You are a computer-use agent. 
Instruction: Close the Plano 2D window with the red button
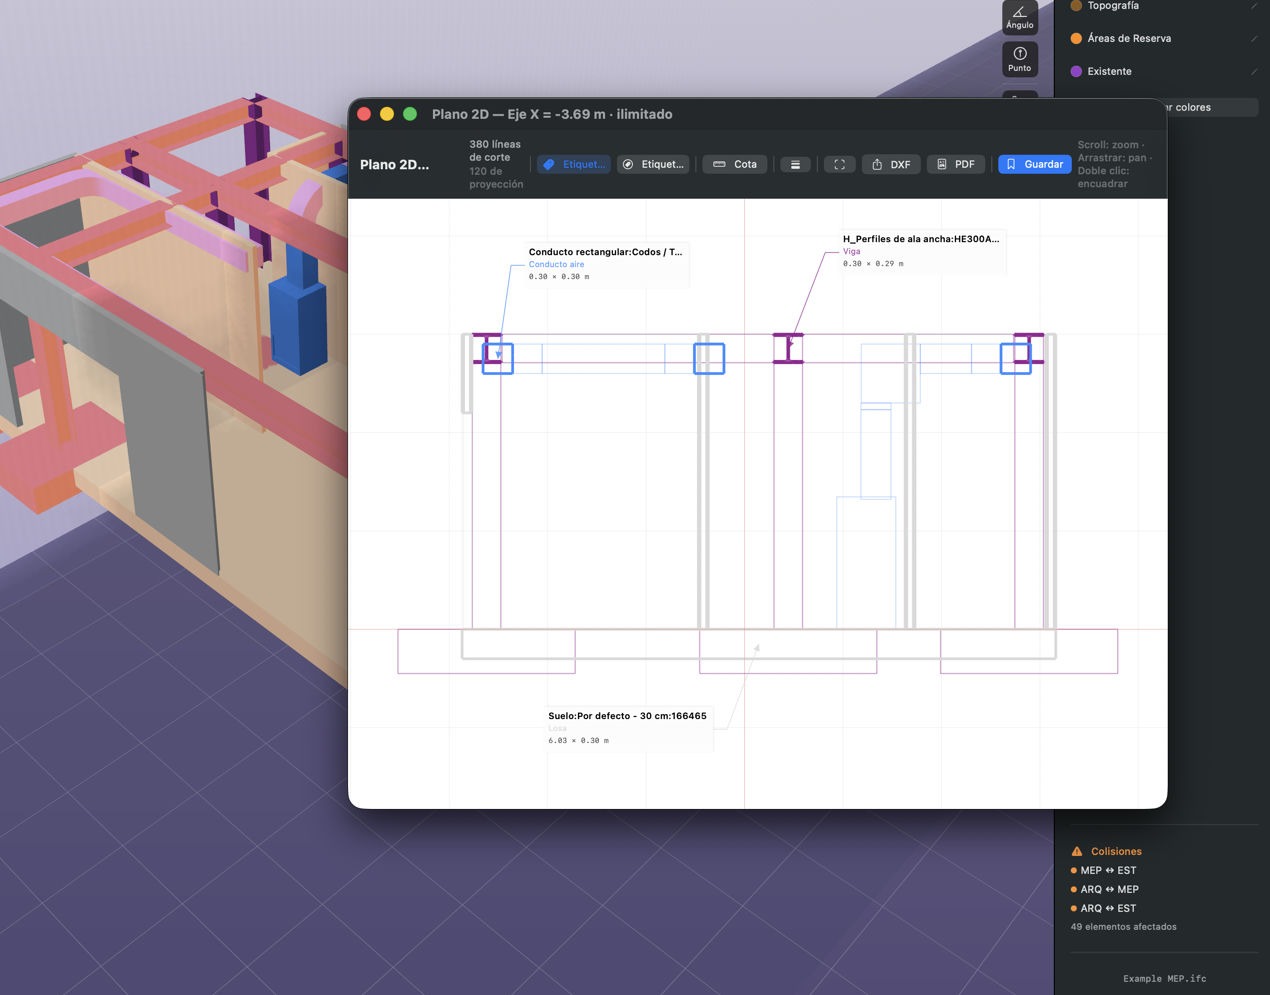point(364,114)
